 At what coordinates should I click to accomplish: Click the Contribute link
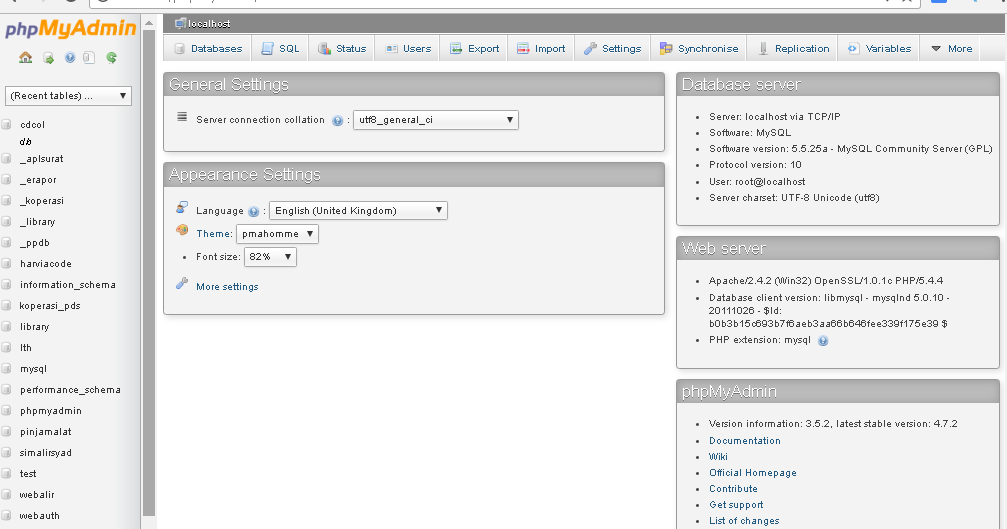click(x=733, y=489)
